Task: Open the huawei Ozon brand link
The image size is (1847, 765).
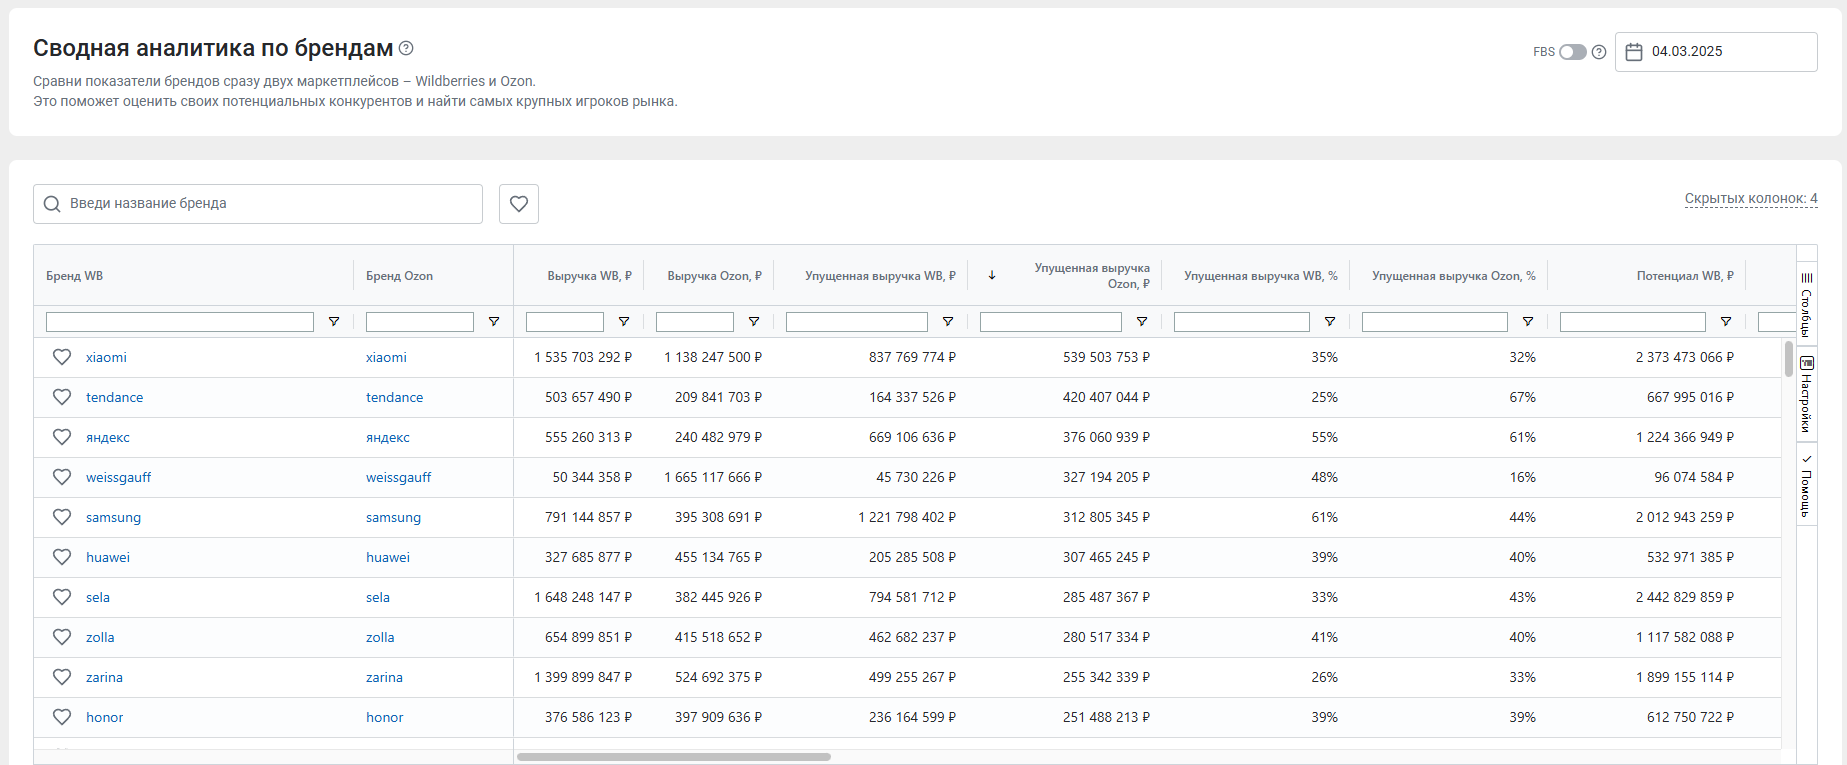Action: coord(388,557)
